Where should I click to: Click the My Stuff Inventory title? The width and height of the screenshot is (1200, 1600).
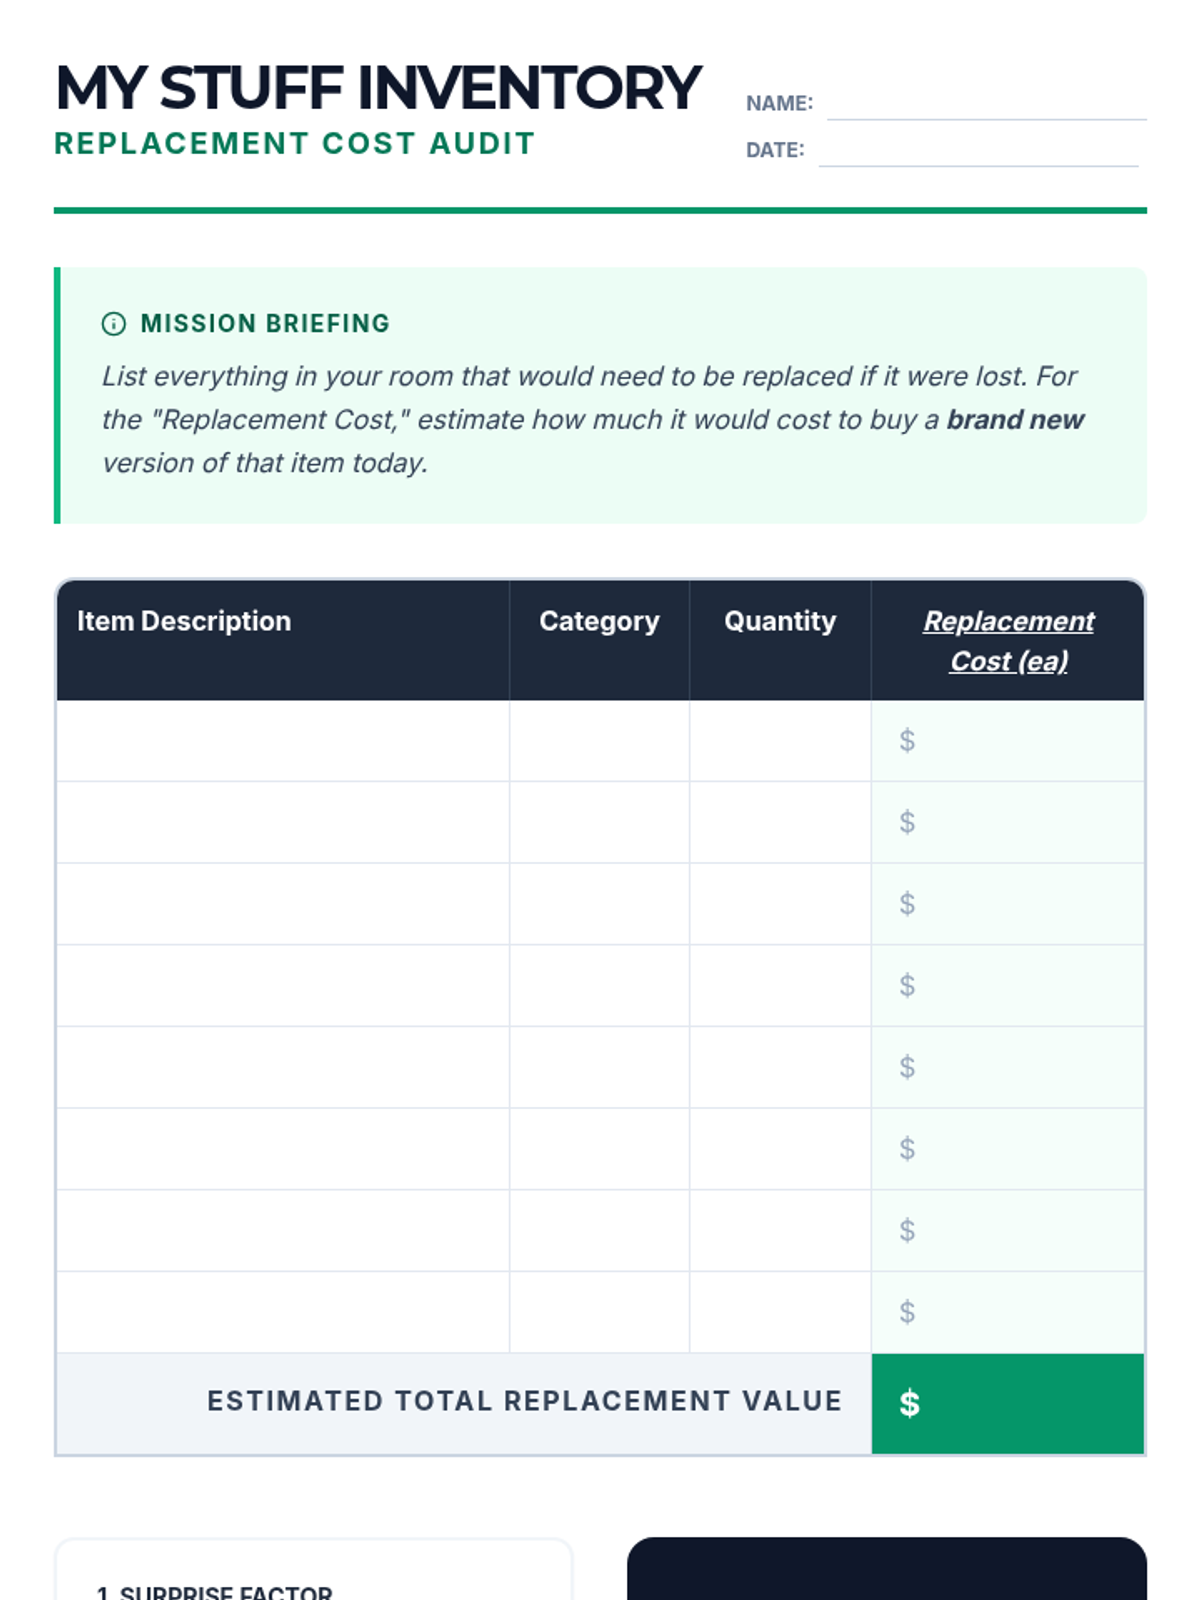(378, 88)
